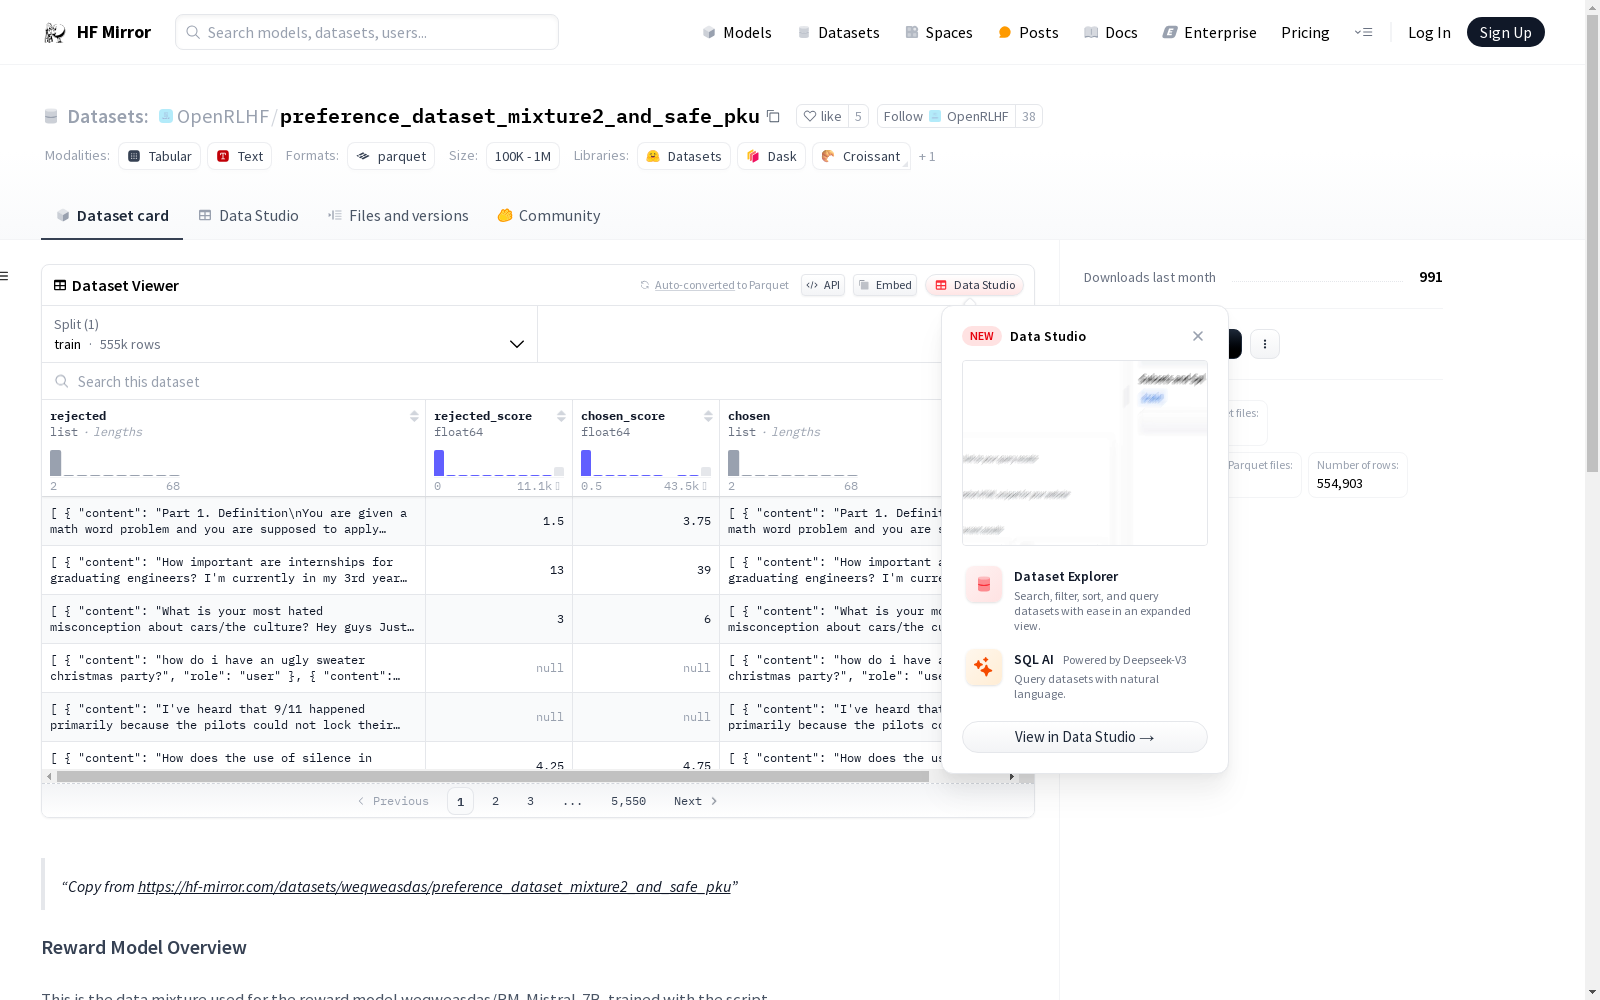Click the rejected lengths histogram bar

[x=56, y=463]
